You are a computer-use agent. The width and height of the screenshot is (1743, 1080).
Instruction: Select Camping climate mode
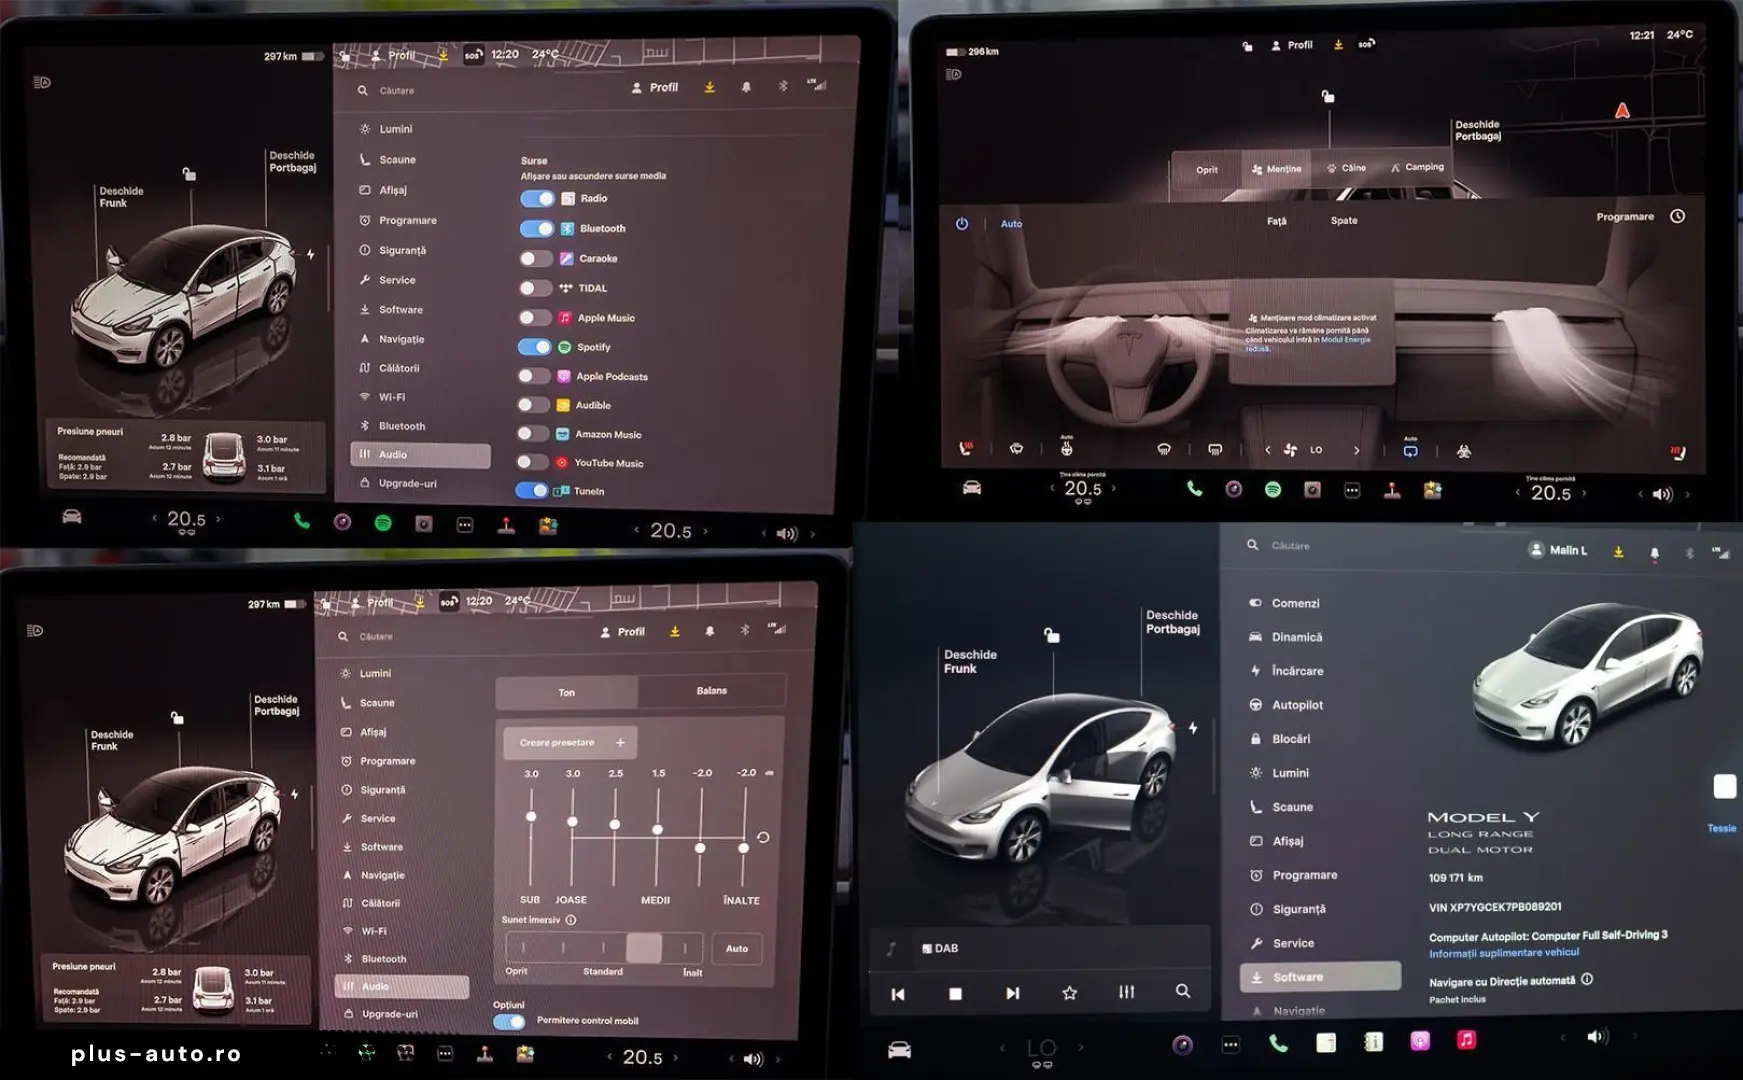(x=1417, y=167)
